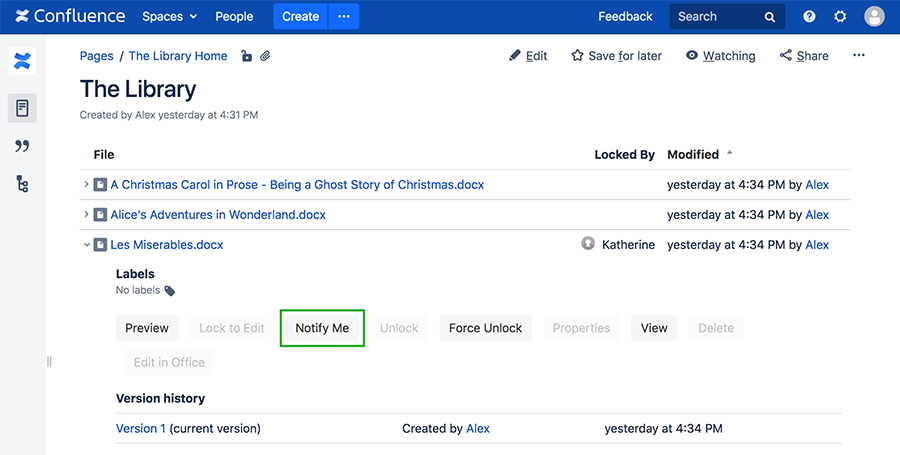Expand the A Christmas Carol file row
Screen dimensions: 900x455
86,184
